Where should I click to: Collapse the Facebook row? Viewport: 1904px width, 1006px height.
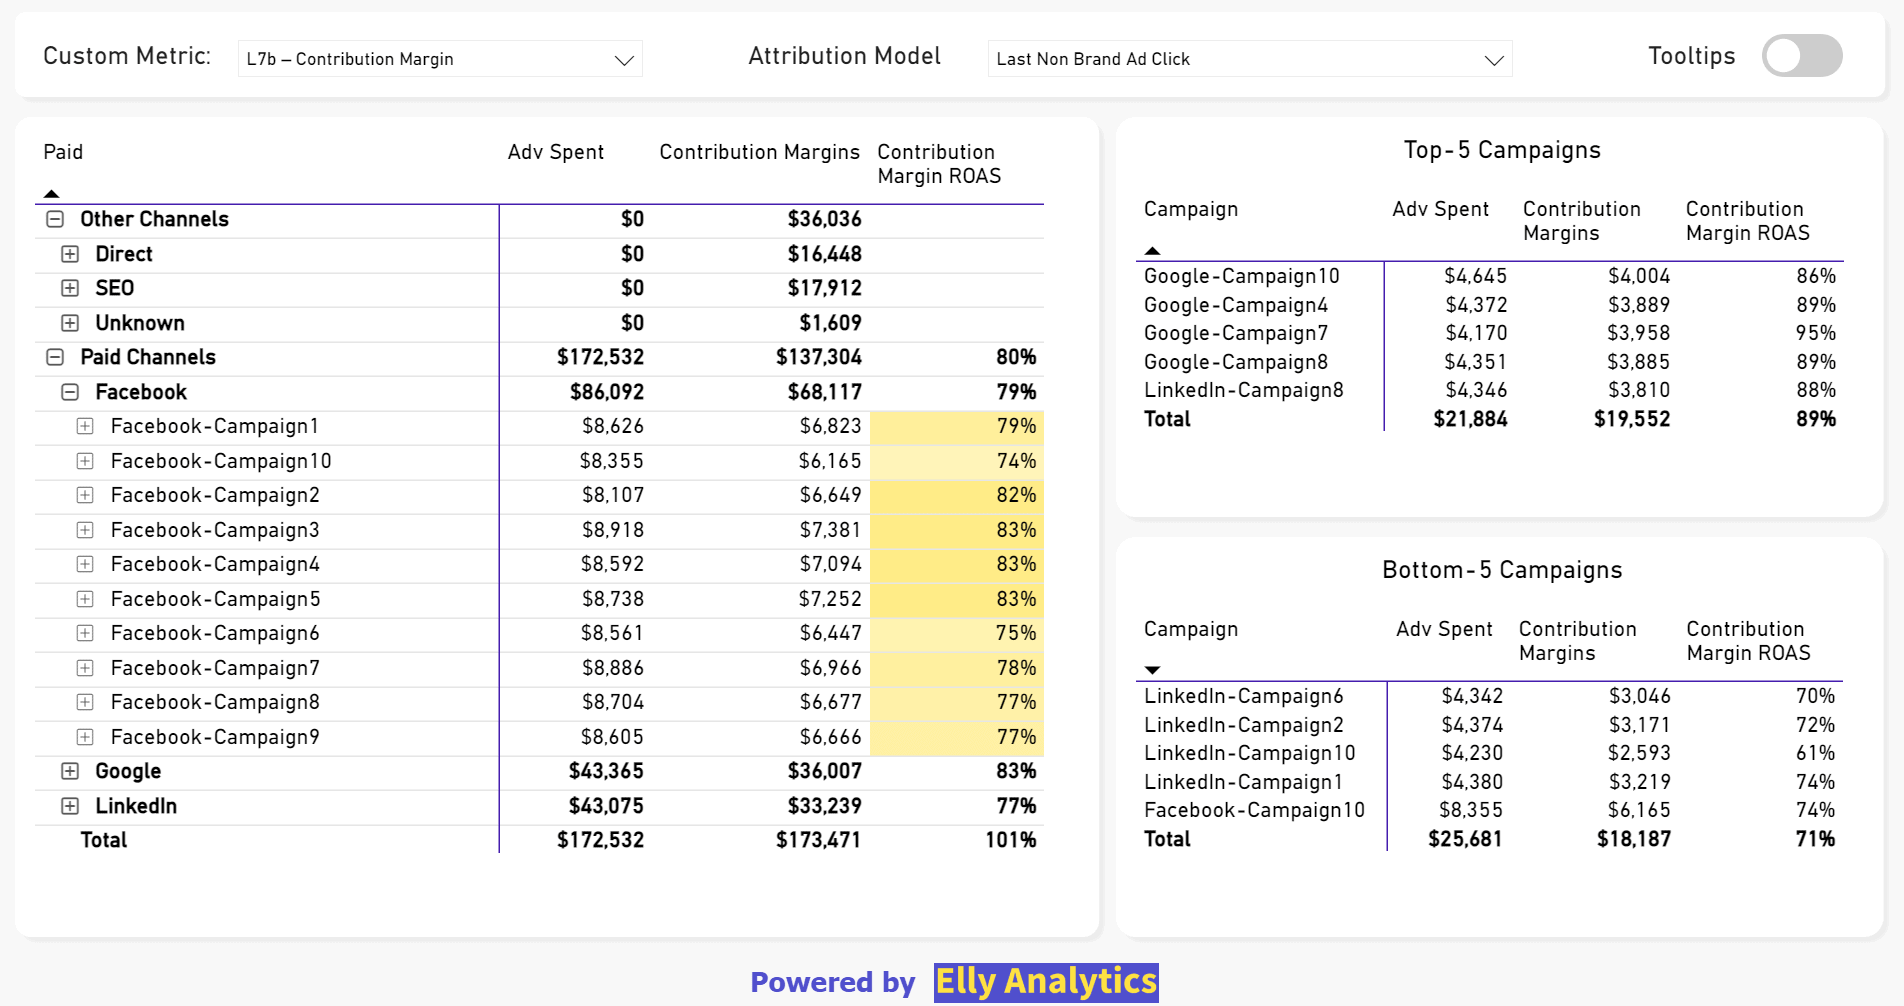click(70, 392)
